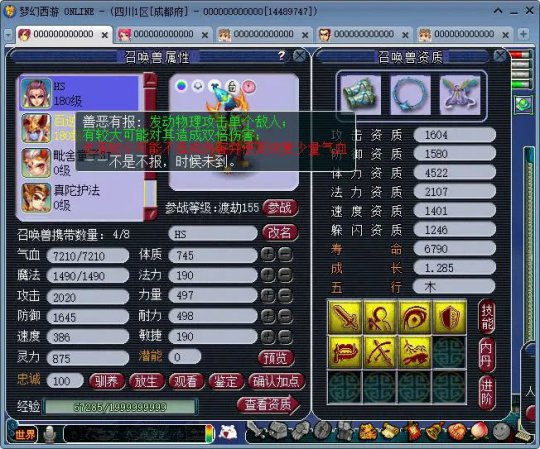Click the golden bell icon in toolbar
Screen dimensions: 540x449
coord(435,431)
